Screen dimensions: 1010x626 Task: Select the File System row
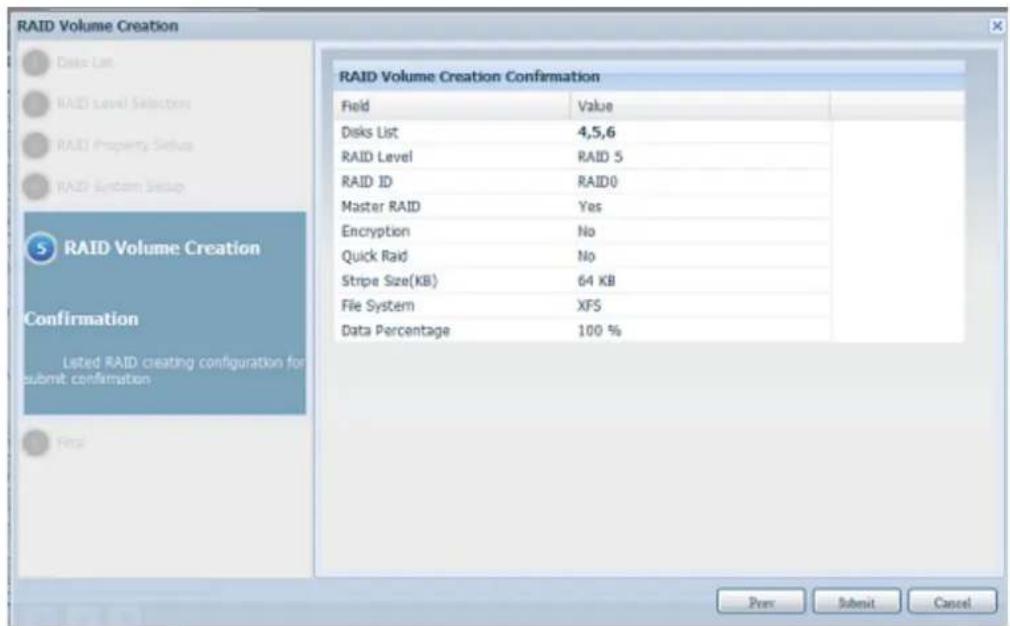[581, 306]
